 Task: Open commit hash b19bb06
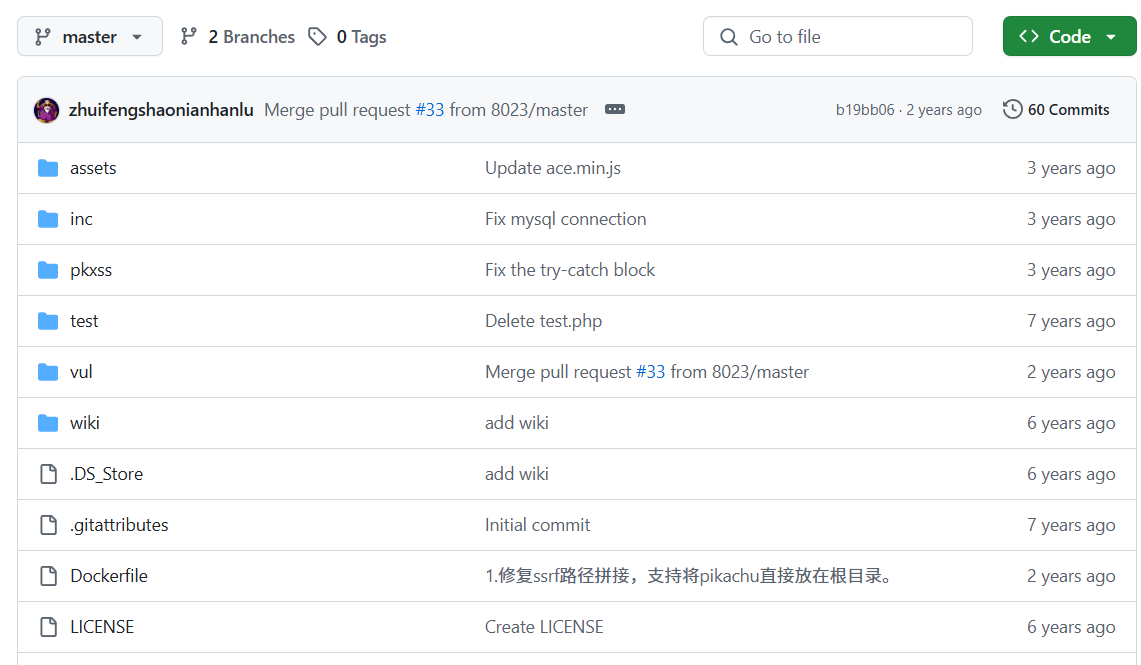tap(864, 110)
